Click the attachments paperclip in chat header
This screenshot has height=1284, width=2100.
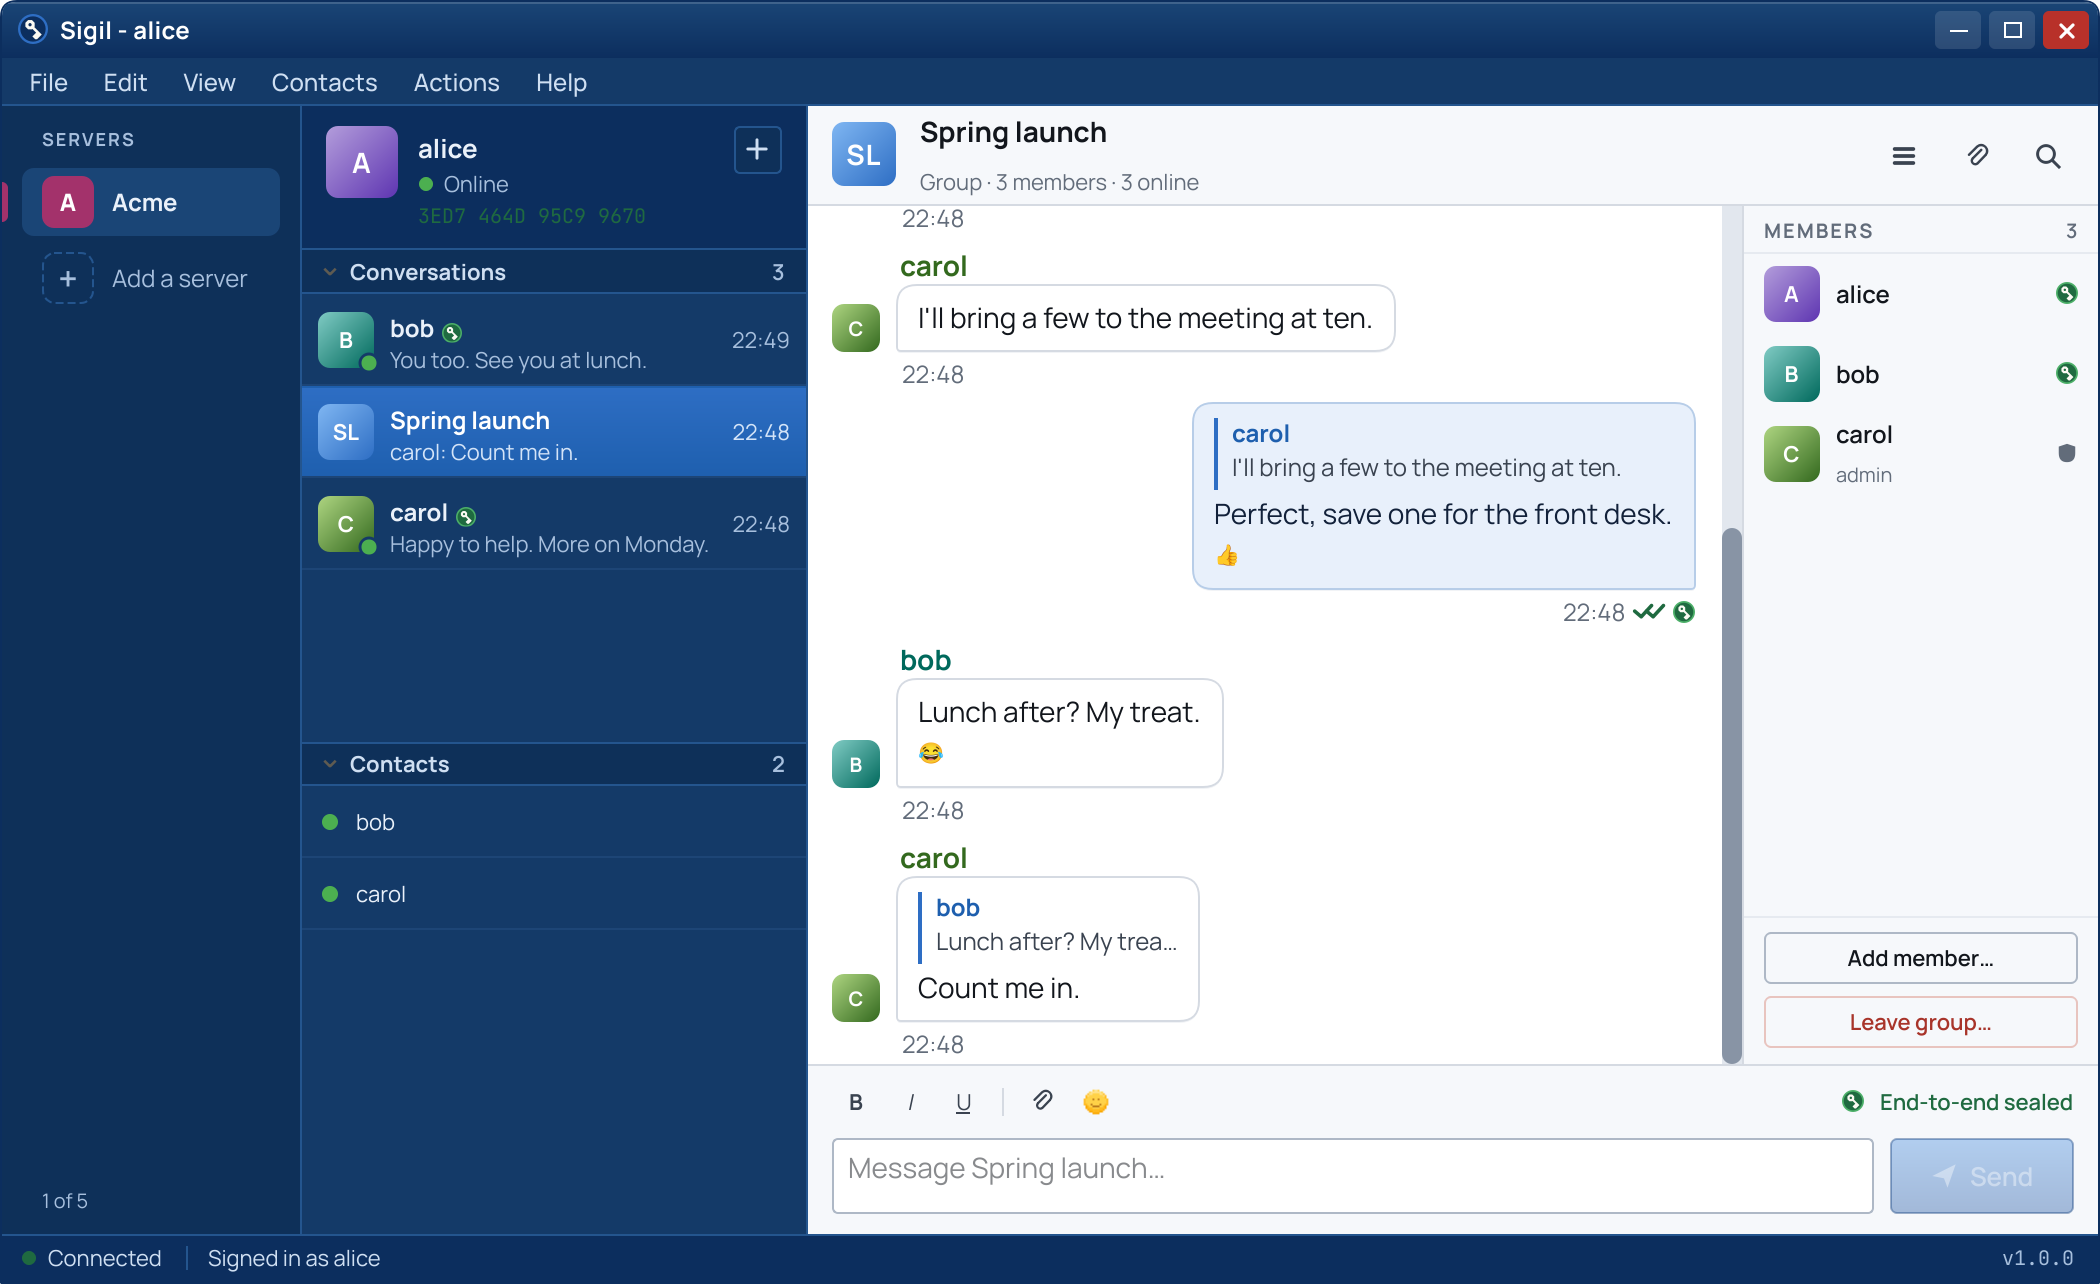point(1977,156)
